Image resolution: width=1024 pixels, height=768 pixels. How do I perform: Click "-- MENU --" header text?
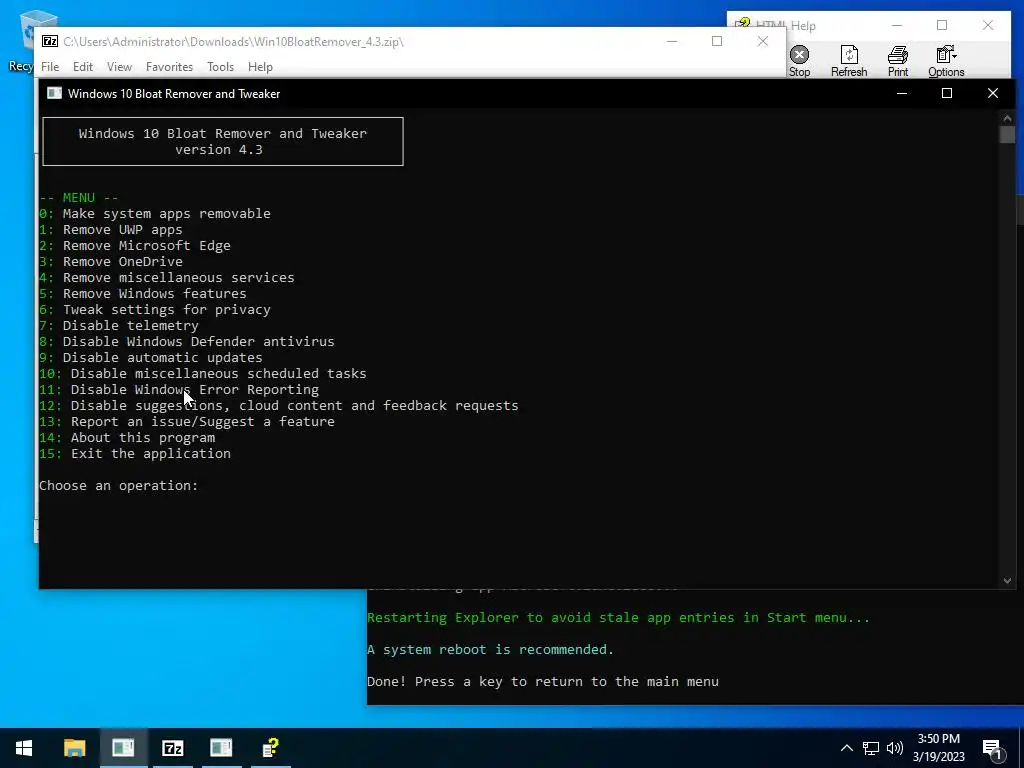coord(79,198)
